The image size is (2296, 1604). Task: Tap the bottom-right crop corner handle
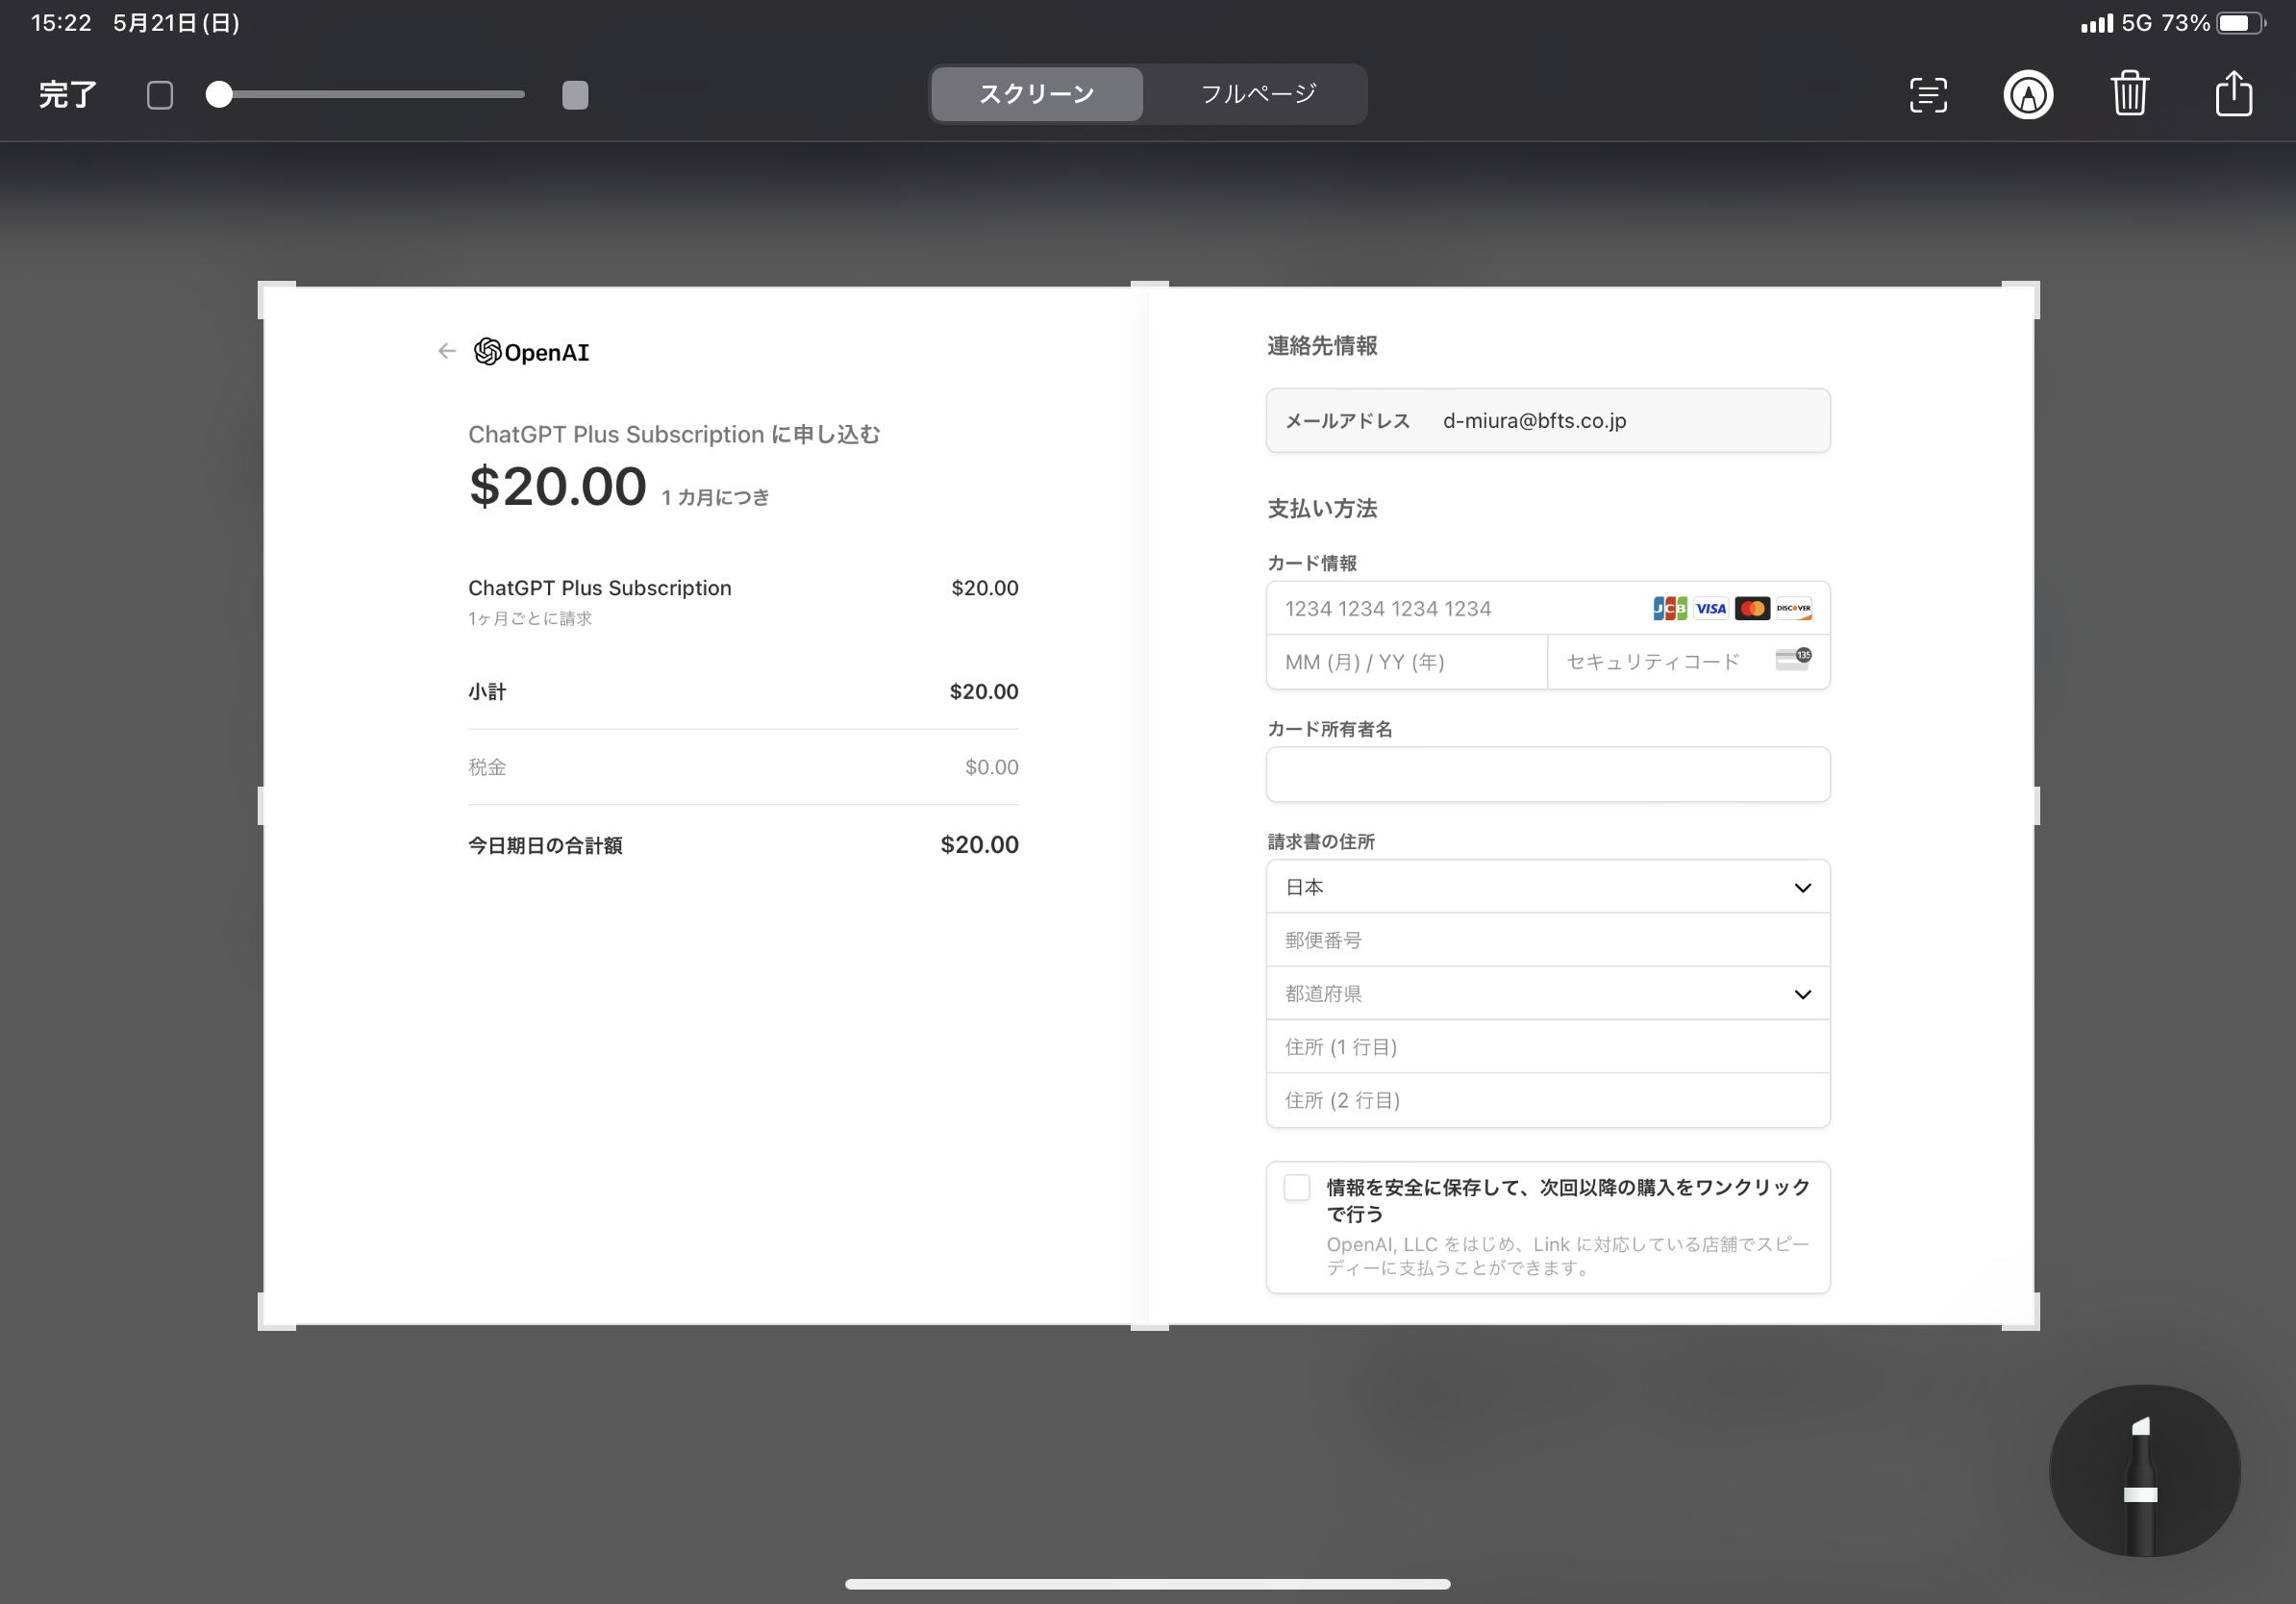(x=2021, y=1311)
